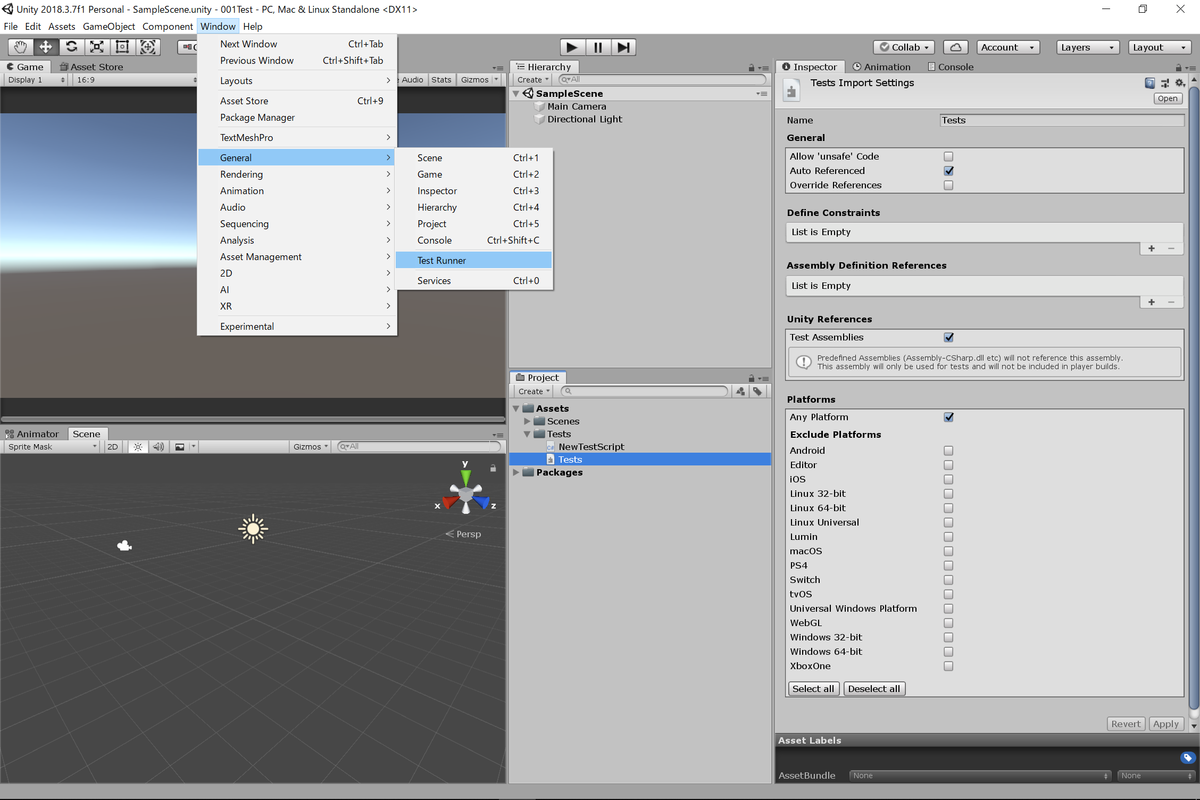Uncheck Auto Referenced checkbox
The image size is (1200, 800).
coord(948,171)
